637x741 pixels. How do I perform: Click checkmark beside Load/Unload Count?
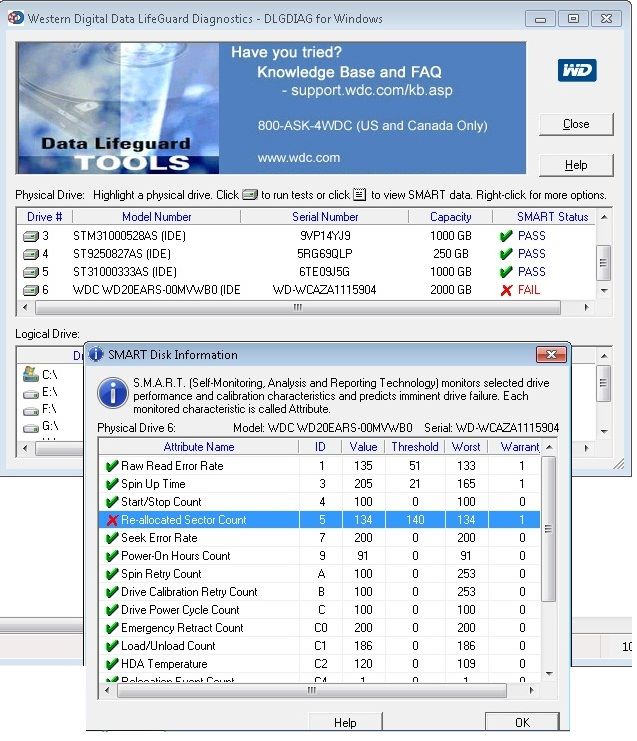112,646
